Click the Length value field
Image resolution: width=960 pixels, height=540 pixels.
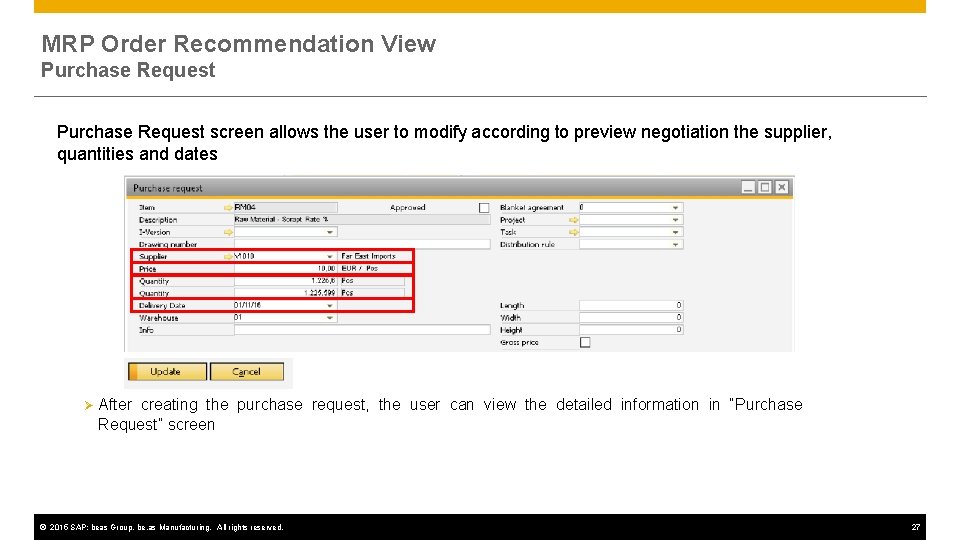631,306
